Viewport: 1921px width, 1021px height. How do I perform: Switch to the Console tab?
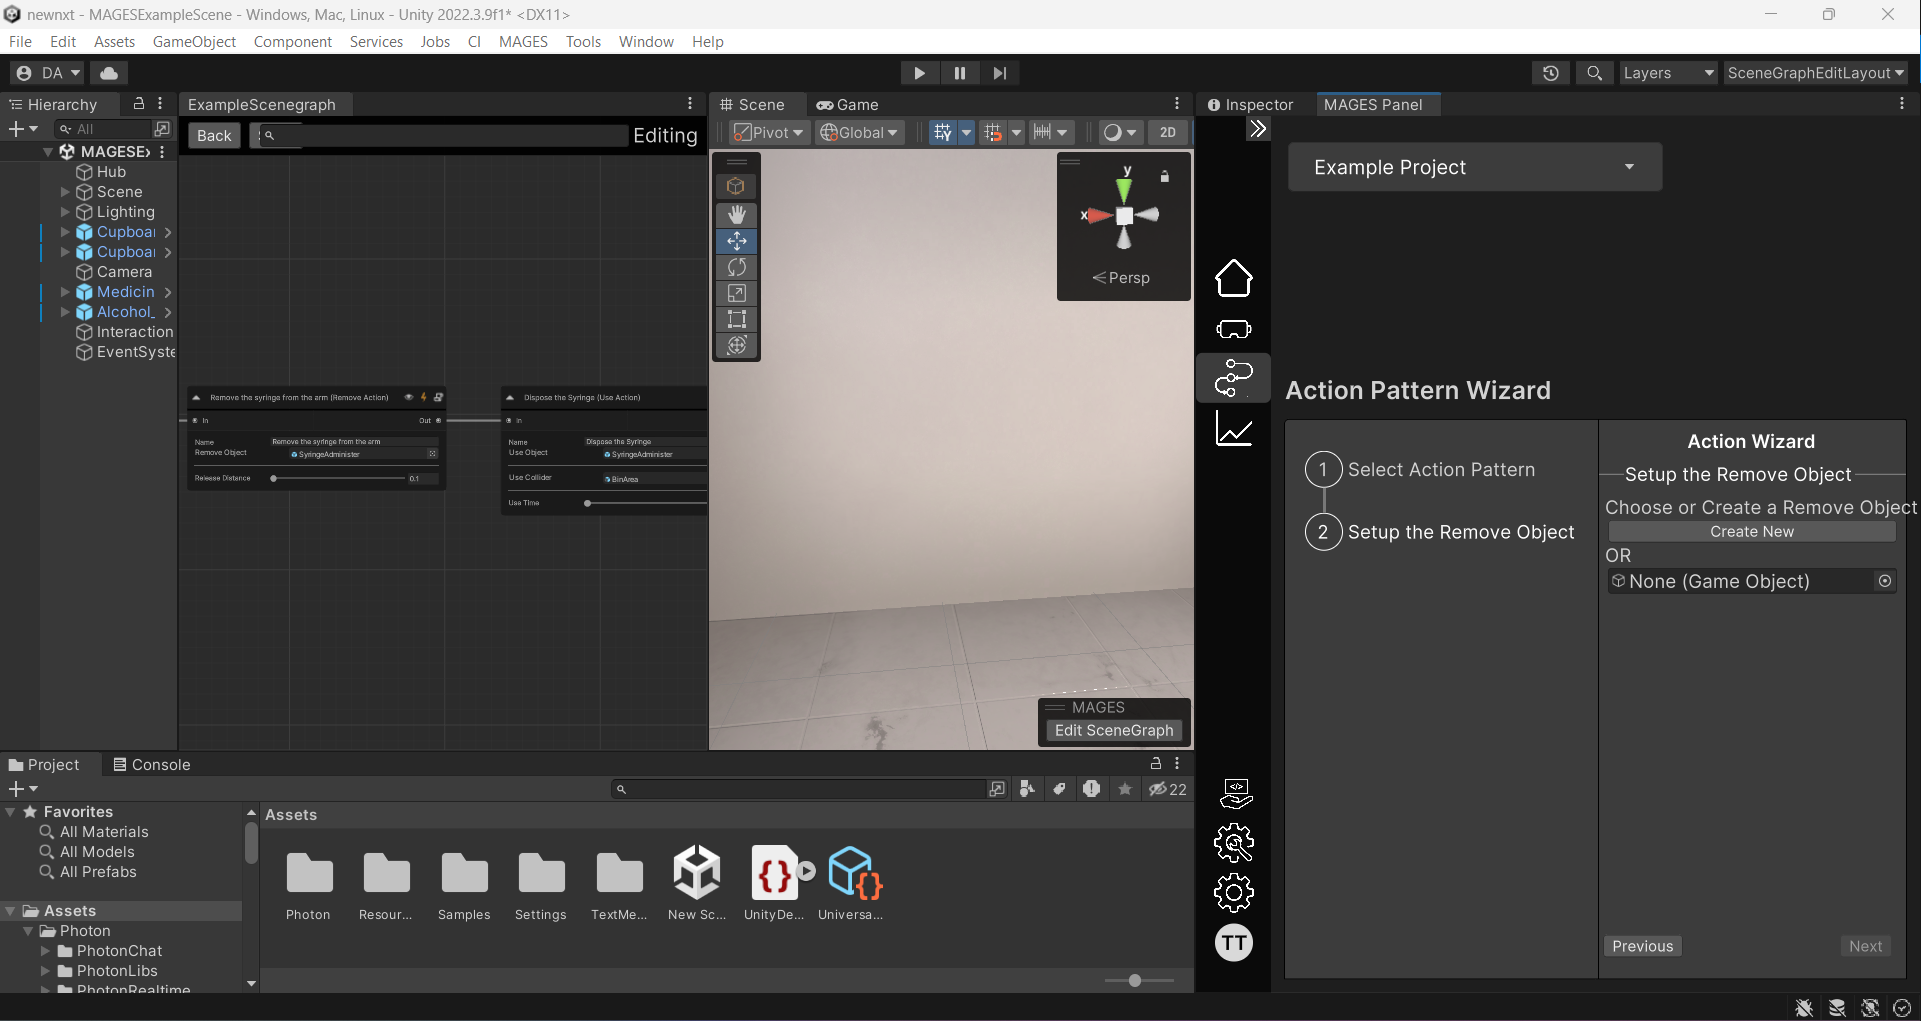pyautogui.click(x=152, y=764)
